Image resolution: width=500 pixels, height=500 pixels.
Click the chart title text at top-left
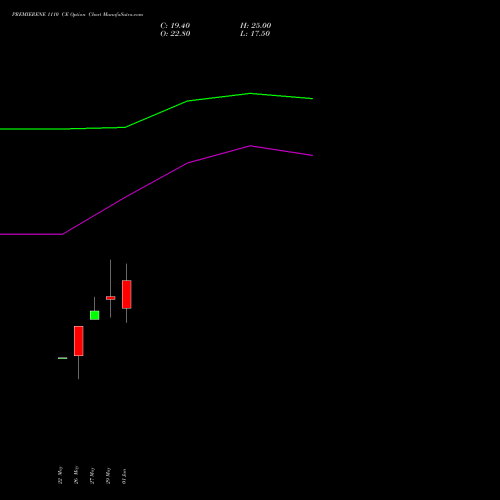pyautogui.click(x=77, y=15)
